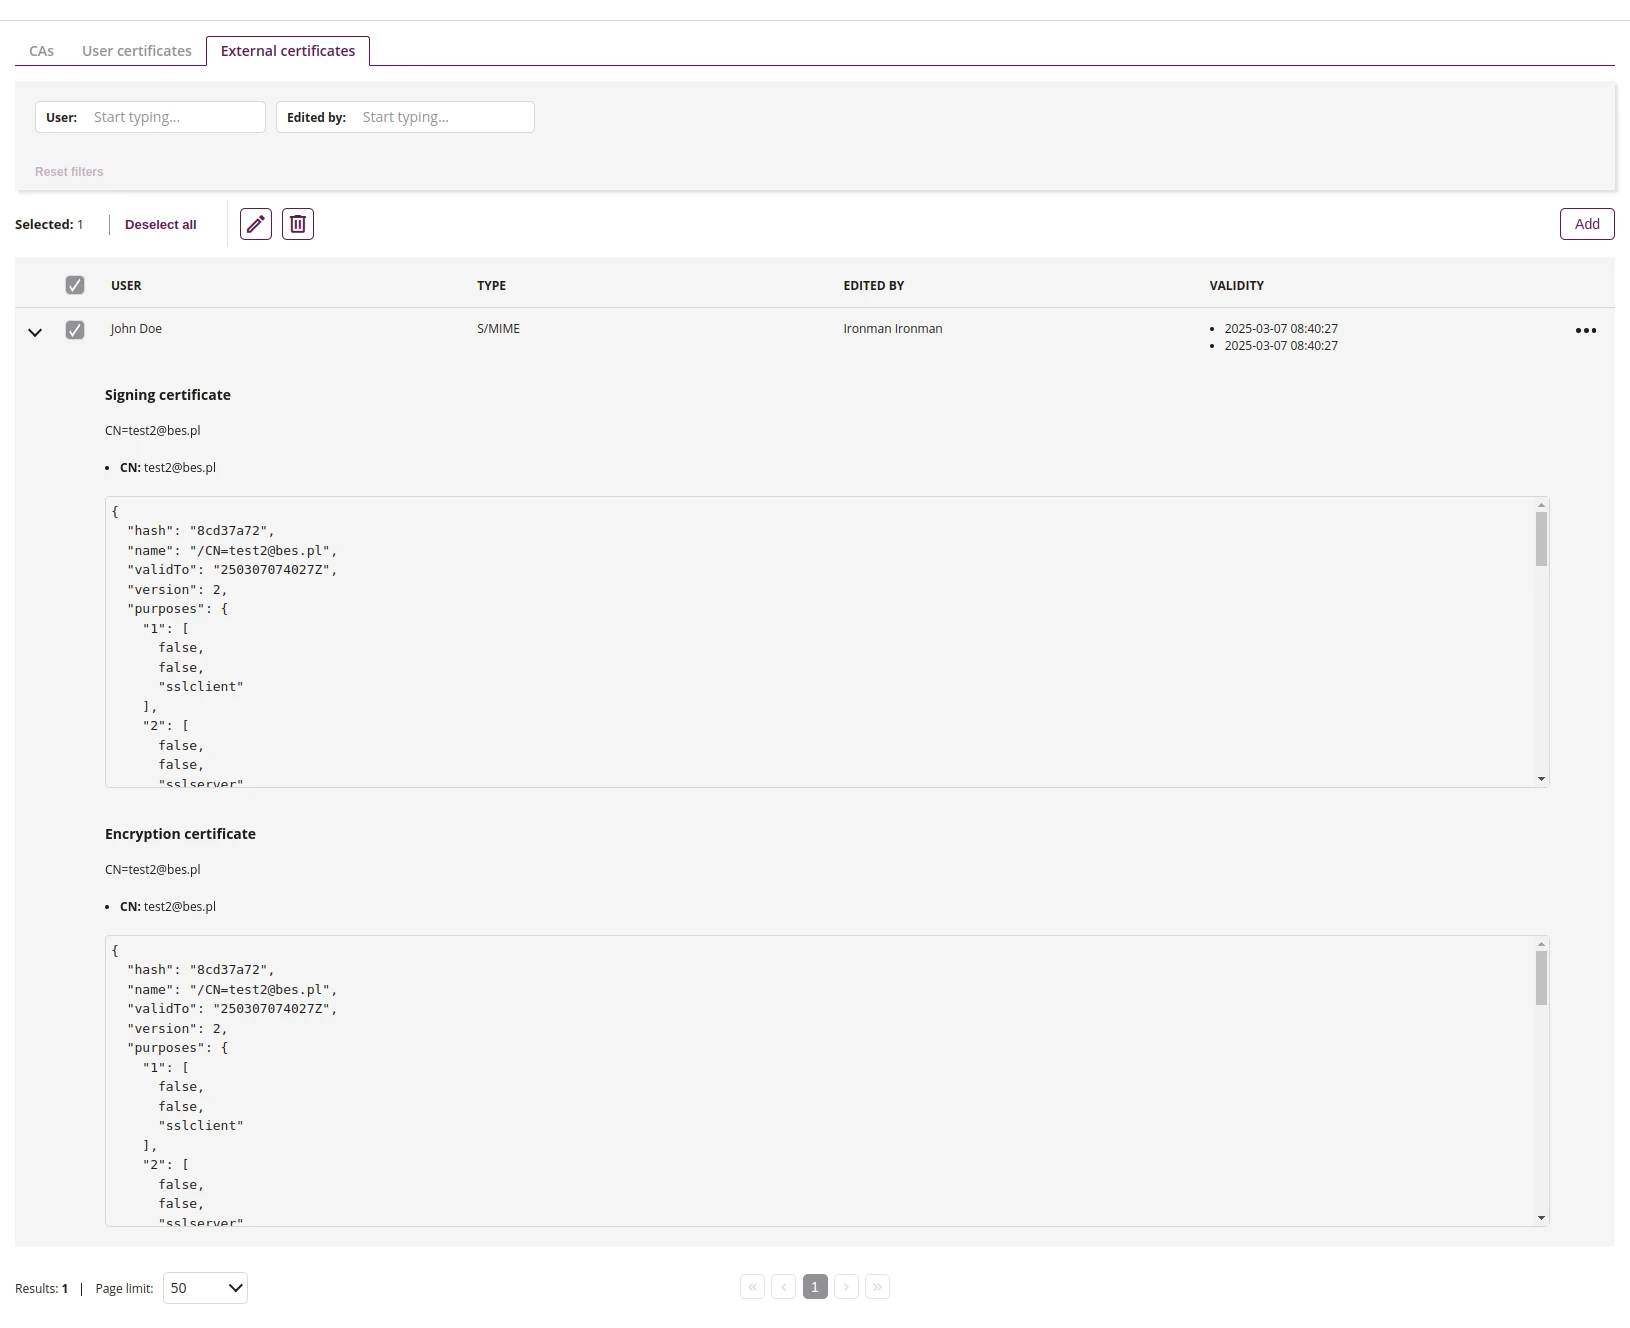Select the External certificates tab
Viewport: 1630px width, 1328px height.
[288, 51]
